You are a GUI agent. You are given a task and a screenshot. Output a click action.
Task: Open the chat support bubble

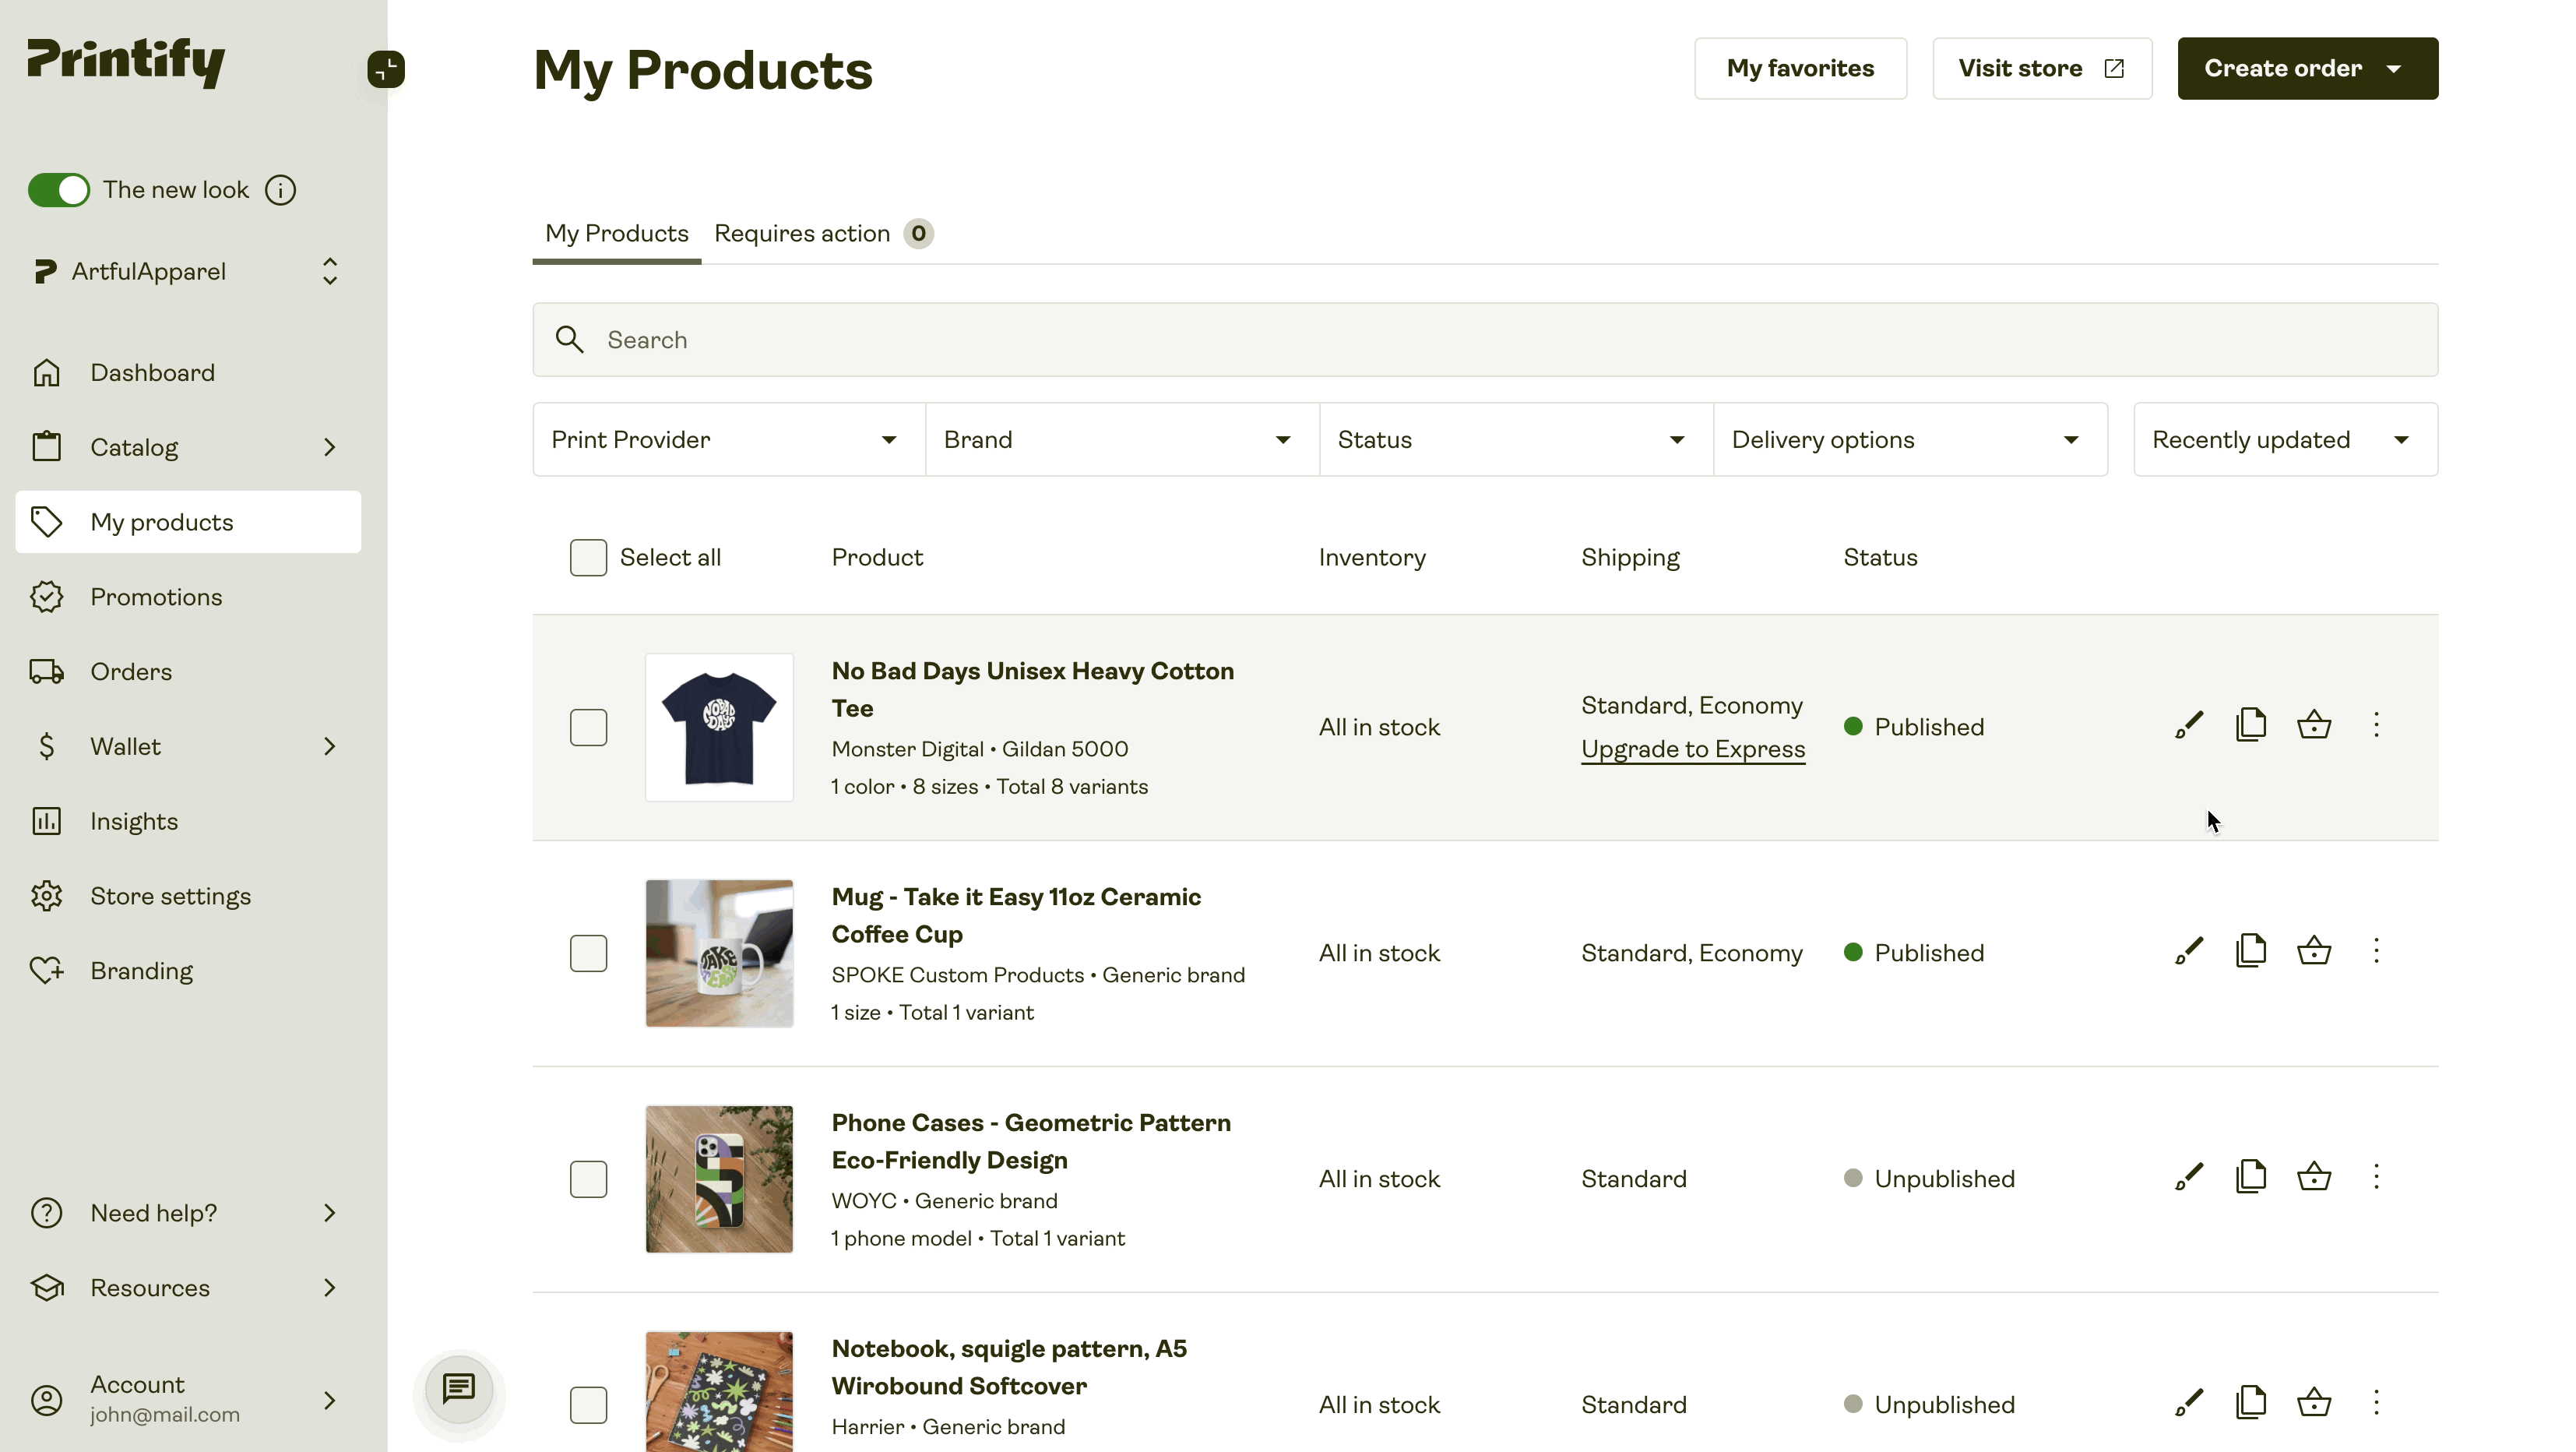pyautogui.click(x=459, y=1389)
